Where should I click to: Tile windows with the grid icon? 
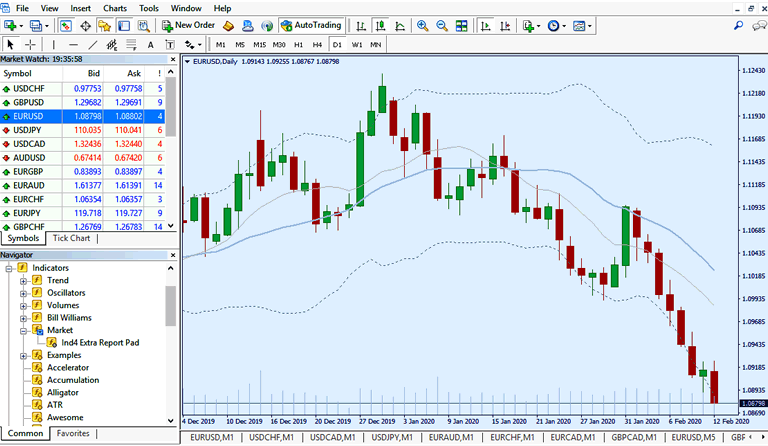[461, 25]
